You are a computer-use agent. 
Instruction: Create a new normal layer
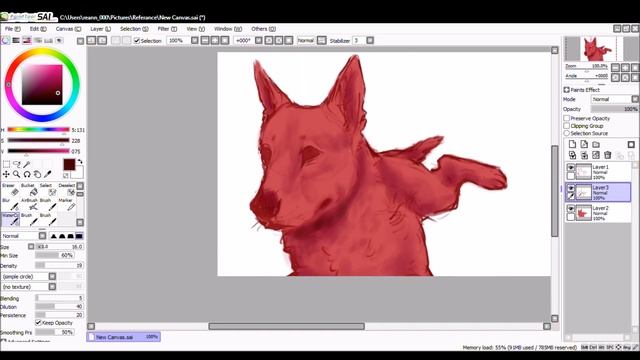(x=572, y=144)
